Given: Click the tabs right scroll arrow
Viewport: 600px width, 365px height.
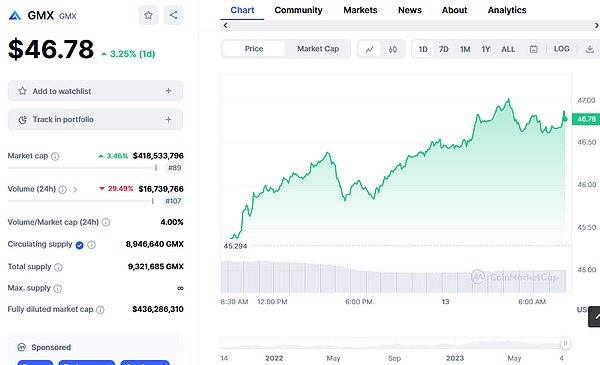Looking at the screenshot, I should [x=596, y=25].
